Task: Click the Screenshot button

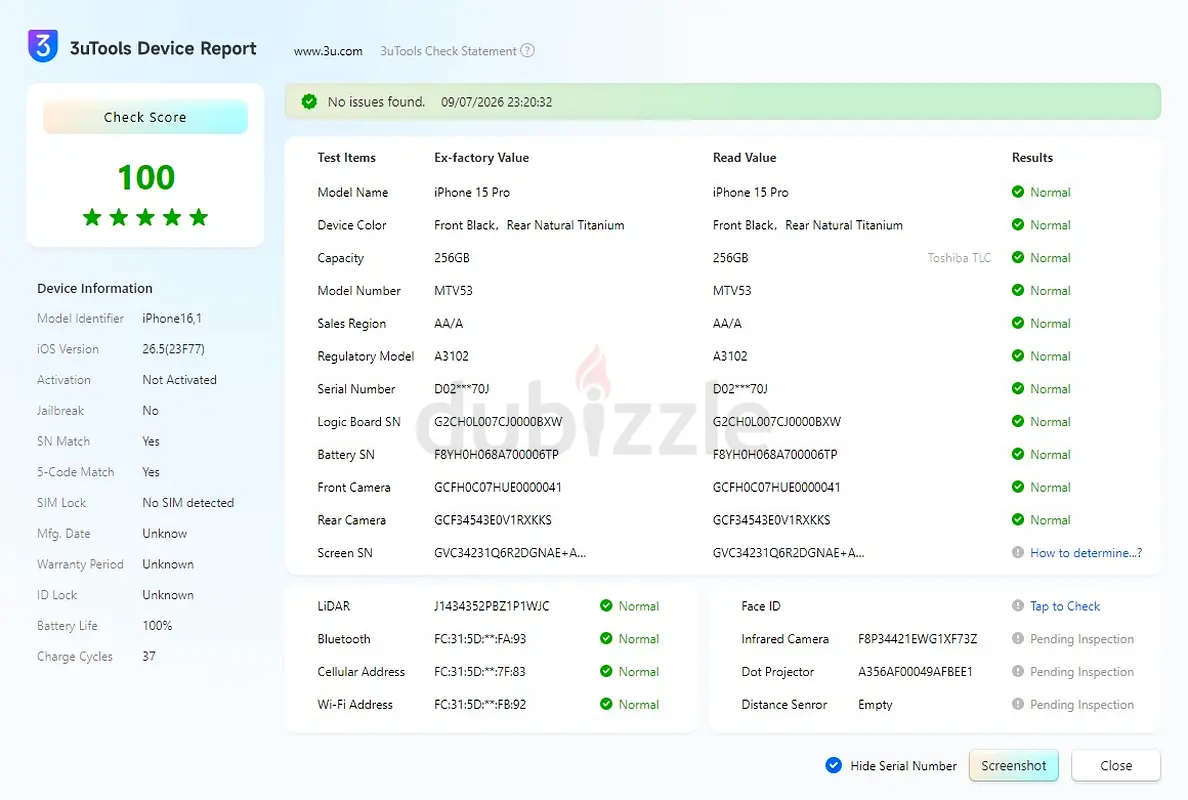Action: coord(1013,765)
